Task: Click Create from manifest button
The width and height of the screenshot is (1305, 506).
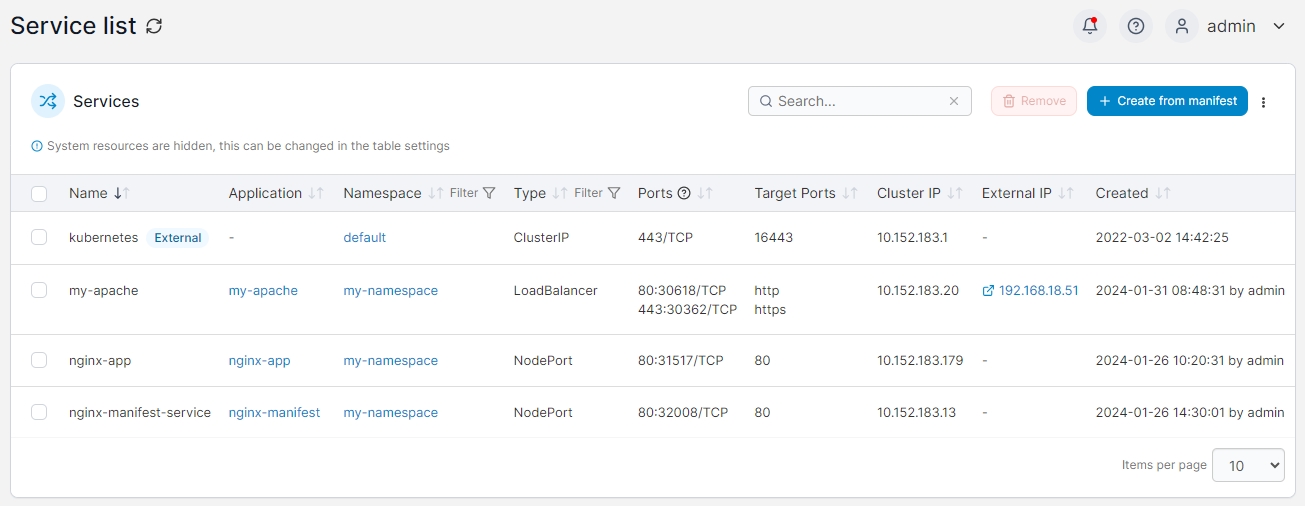Action: 1167,101
